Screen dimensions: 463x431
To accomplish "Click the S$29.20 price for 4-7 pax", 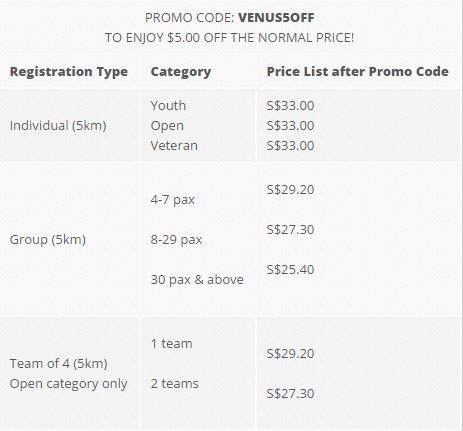I will tap(290, 189).
